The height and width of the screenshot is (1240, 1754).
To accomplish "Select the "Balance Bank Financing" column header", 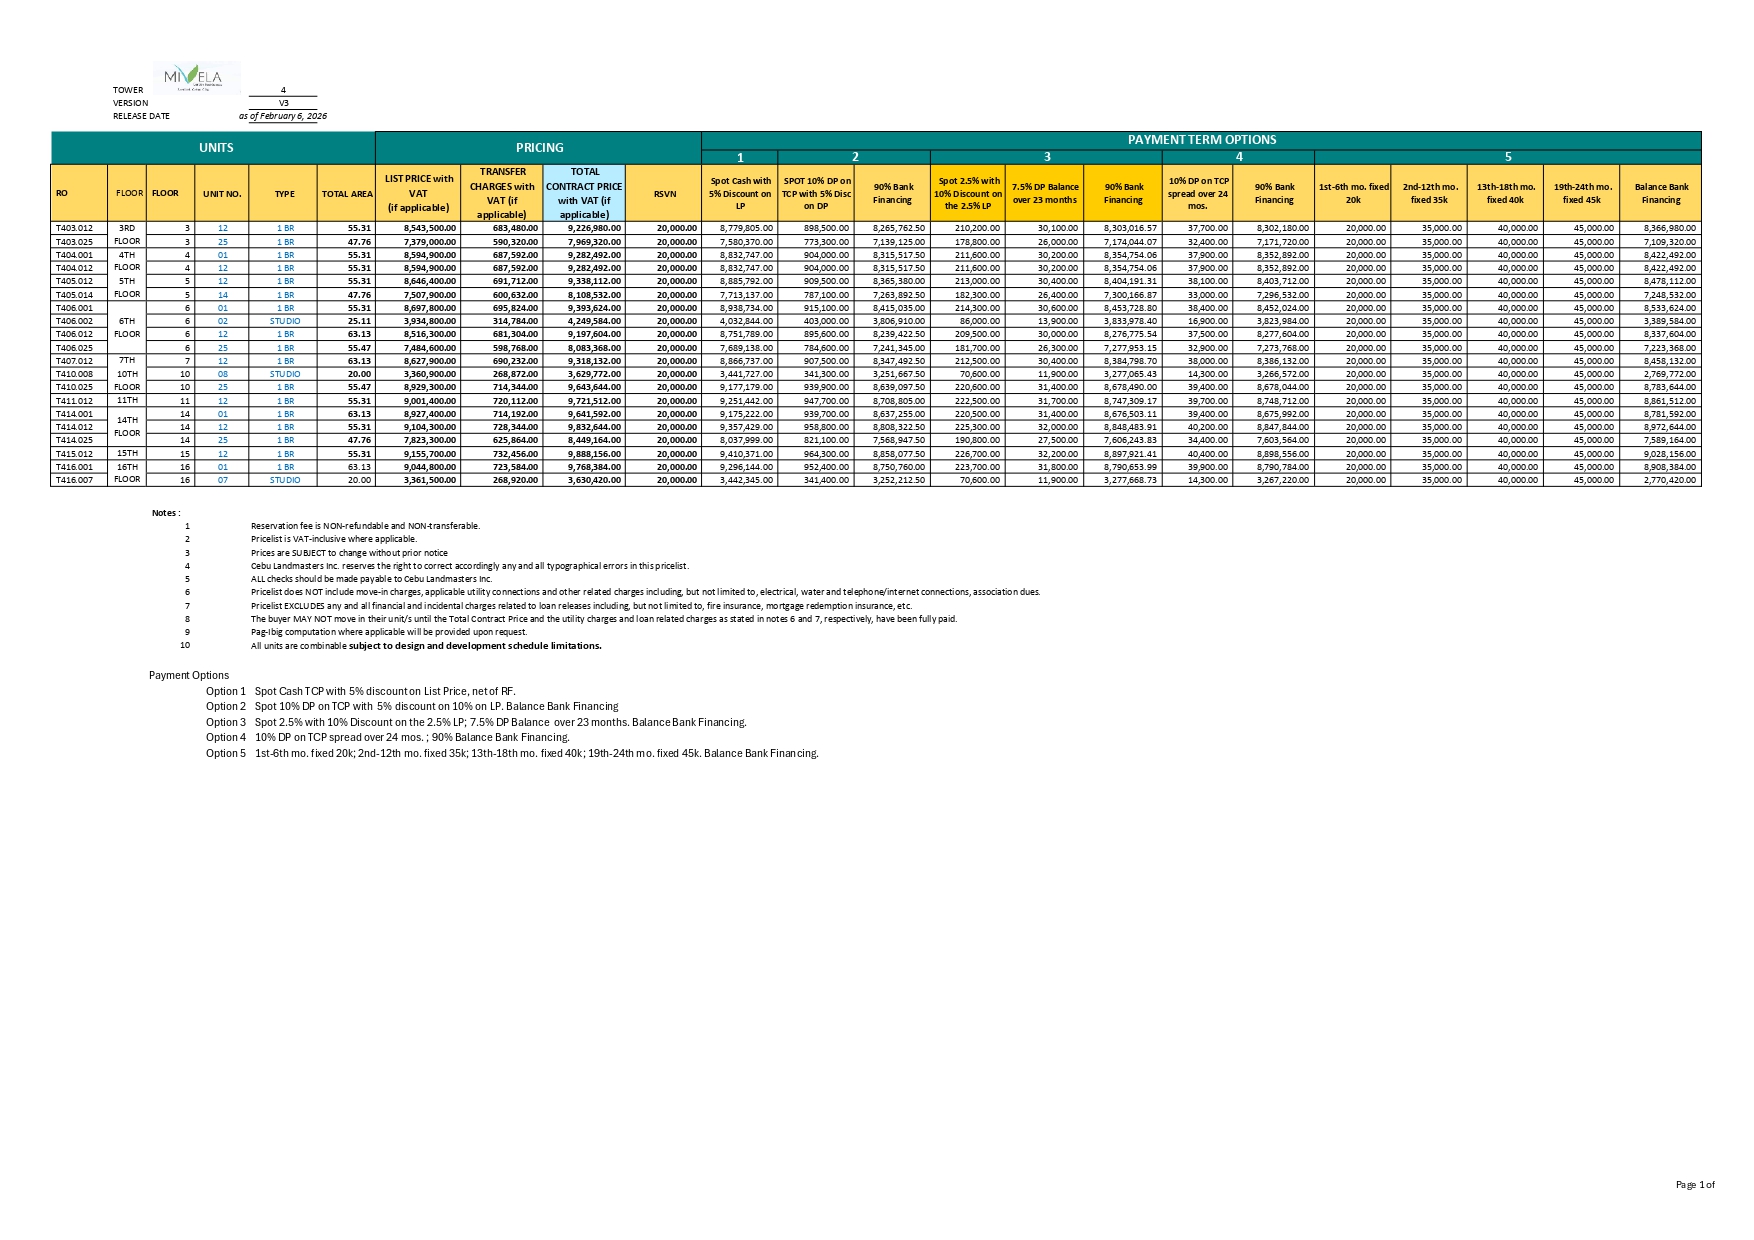I will tap(1661, 193).
